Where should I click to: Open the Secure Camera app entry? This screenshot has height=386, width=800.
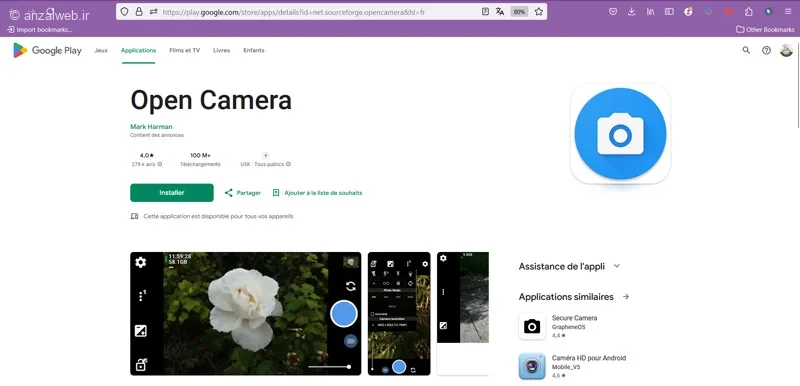(574, 326)
